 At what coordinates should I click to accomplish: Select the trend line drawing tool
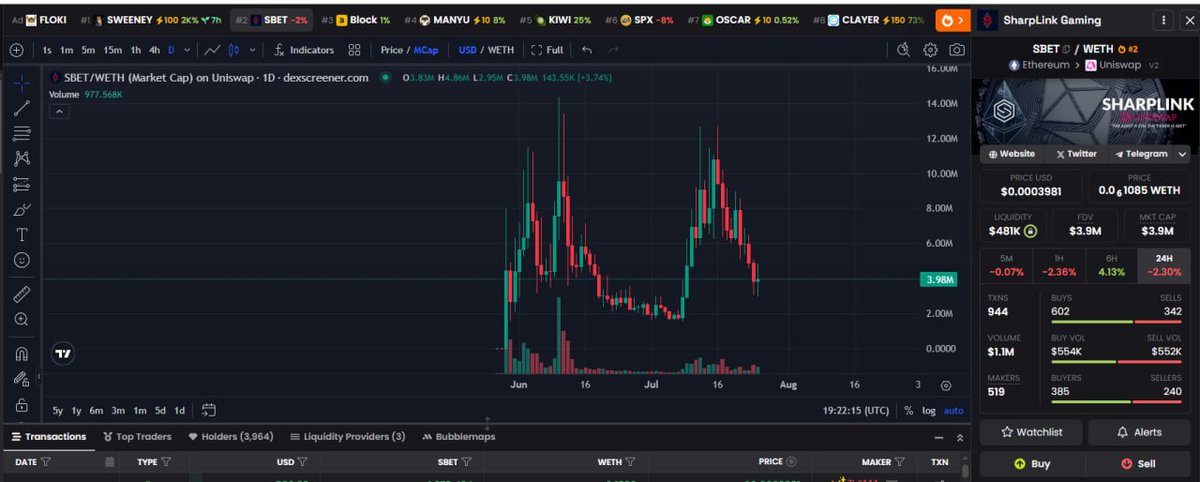[21, 108]
